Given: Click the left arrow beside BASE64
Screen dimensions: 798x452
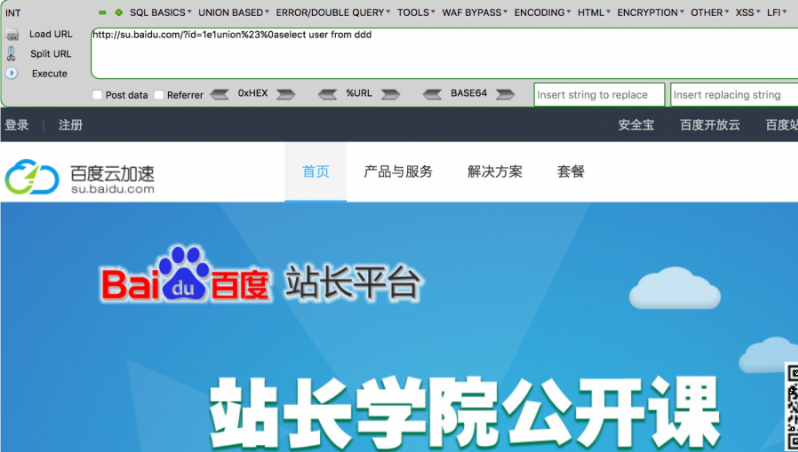Looking at the screenshot, I should 432,94.
